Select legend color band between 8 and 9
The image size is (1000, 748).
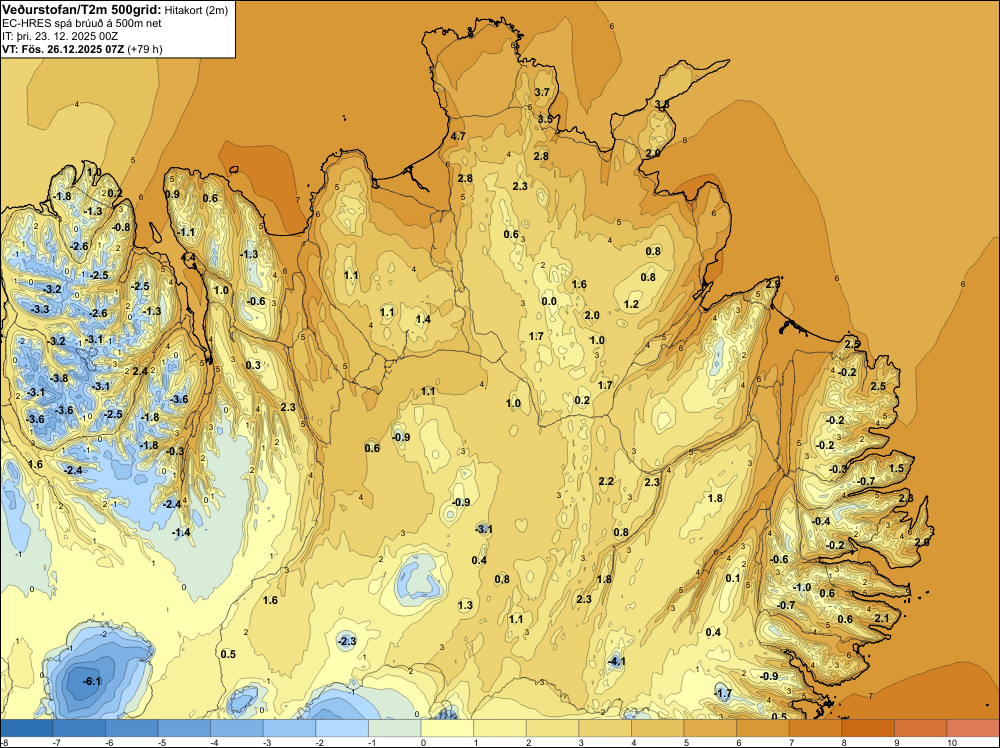coord(869,728)
